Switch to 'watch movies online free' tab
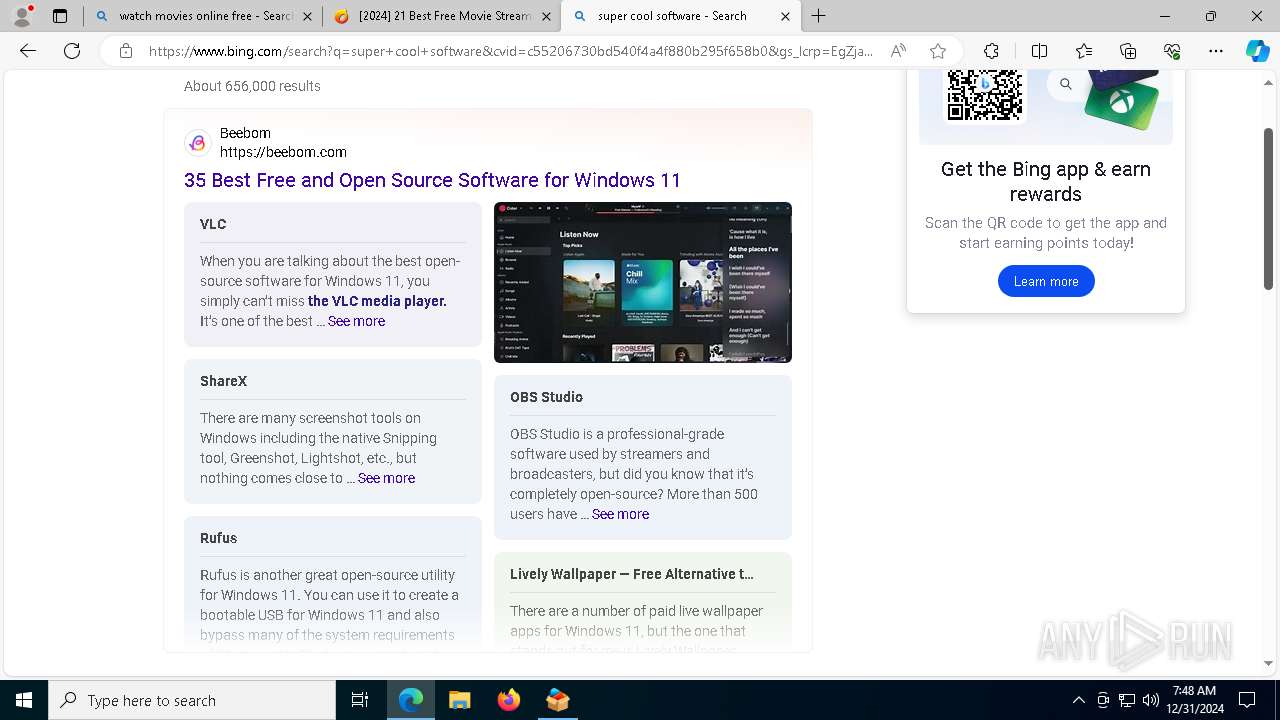Image resolution: width=1280 pixels, height=720 pixels. click(203, 16)
